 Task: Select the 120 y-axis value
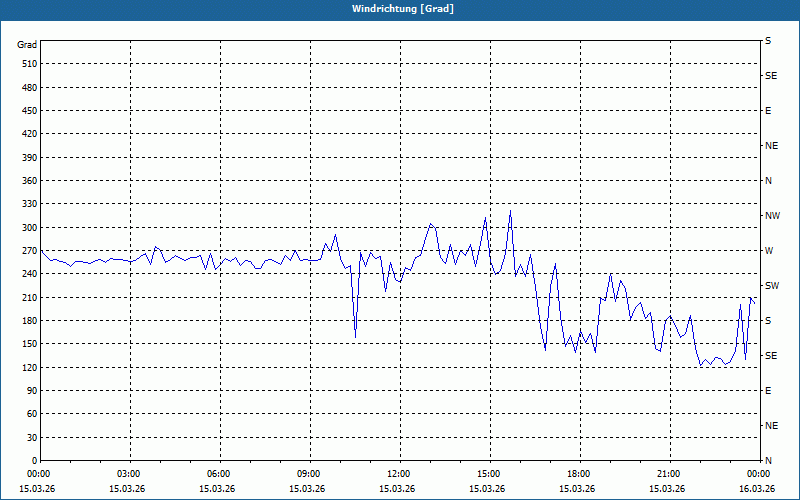[29, 367]
